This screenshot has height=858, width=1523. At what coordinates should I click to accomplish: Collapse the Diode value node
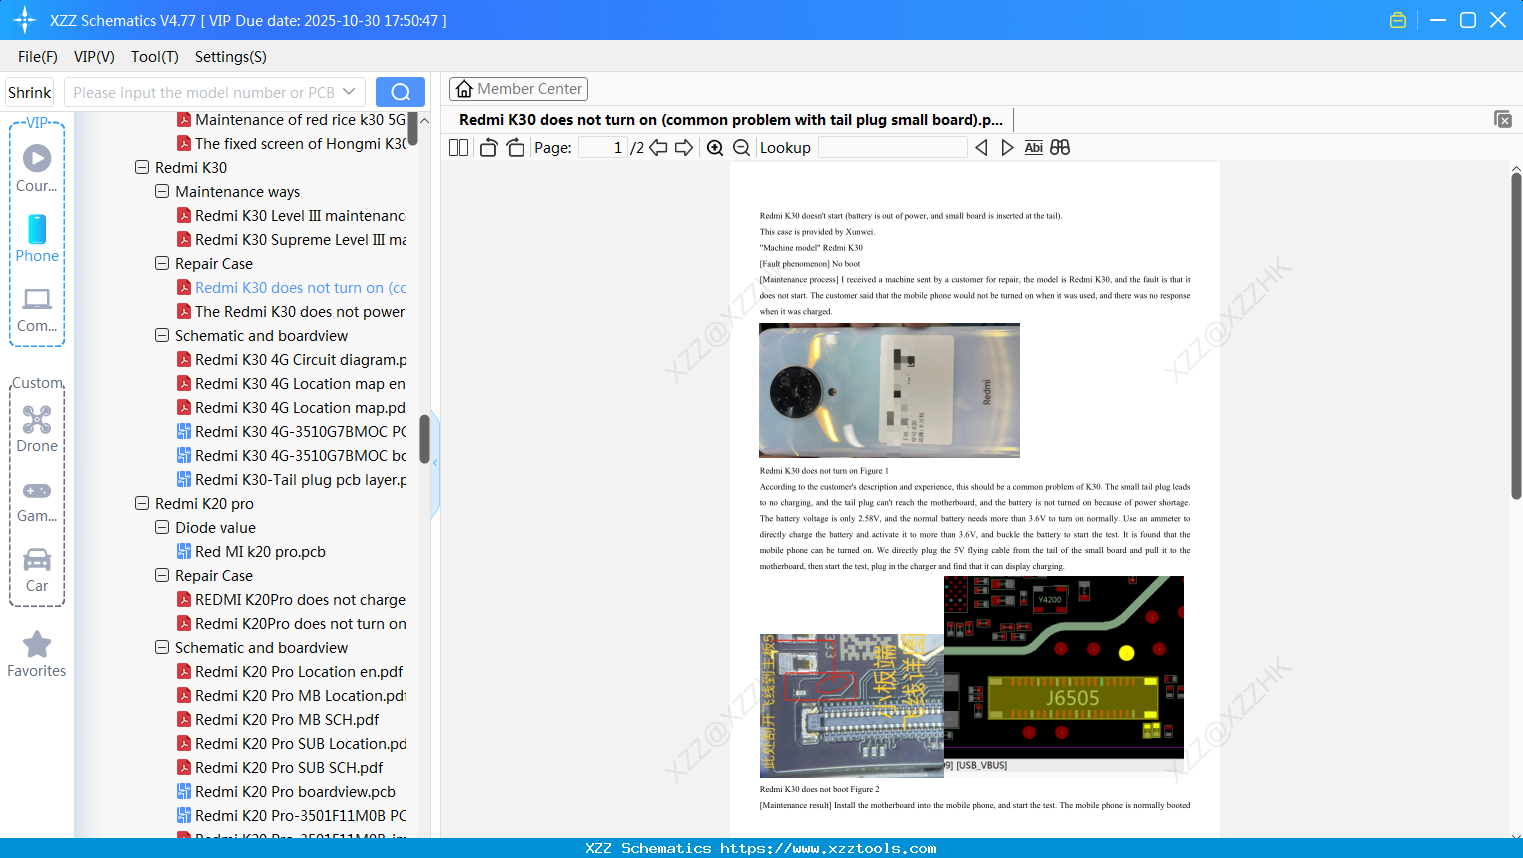(162, 527)
